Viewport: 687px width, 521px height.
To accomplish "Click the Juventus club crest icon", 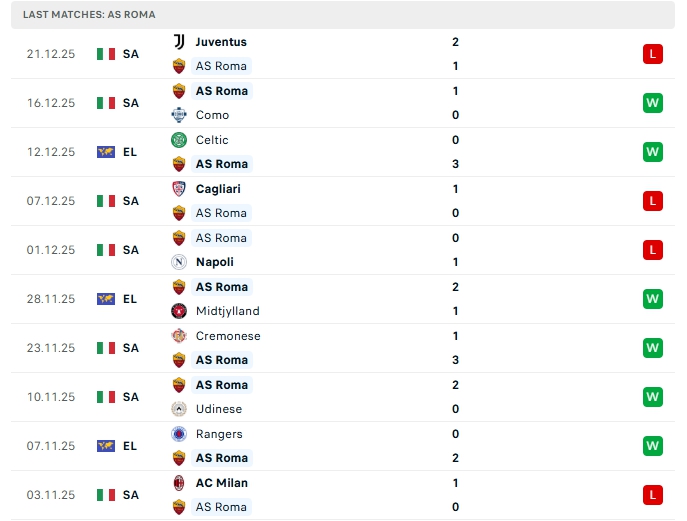I will 179,42.
